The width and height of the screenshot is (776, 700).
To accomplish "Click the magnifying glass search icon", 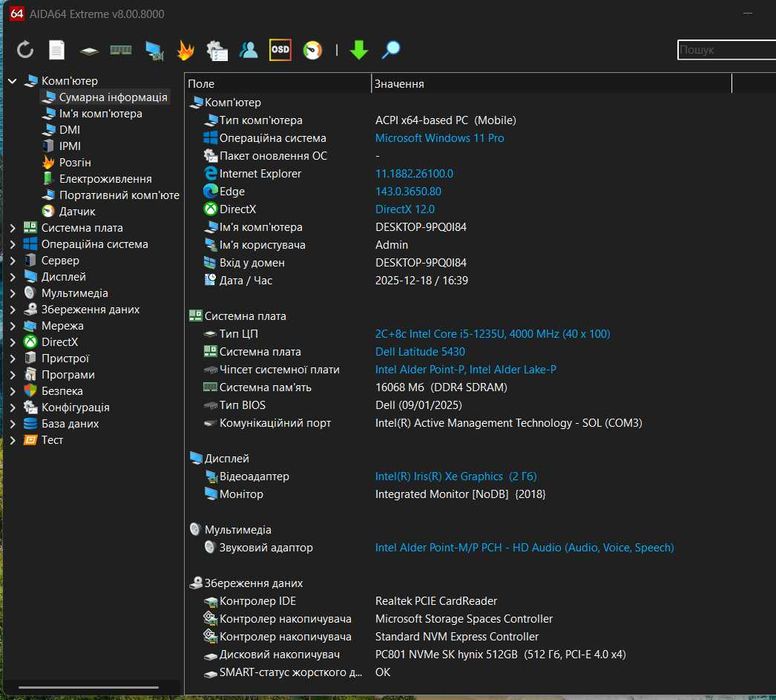I will (391, 49).
